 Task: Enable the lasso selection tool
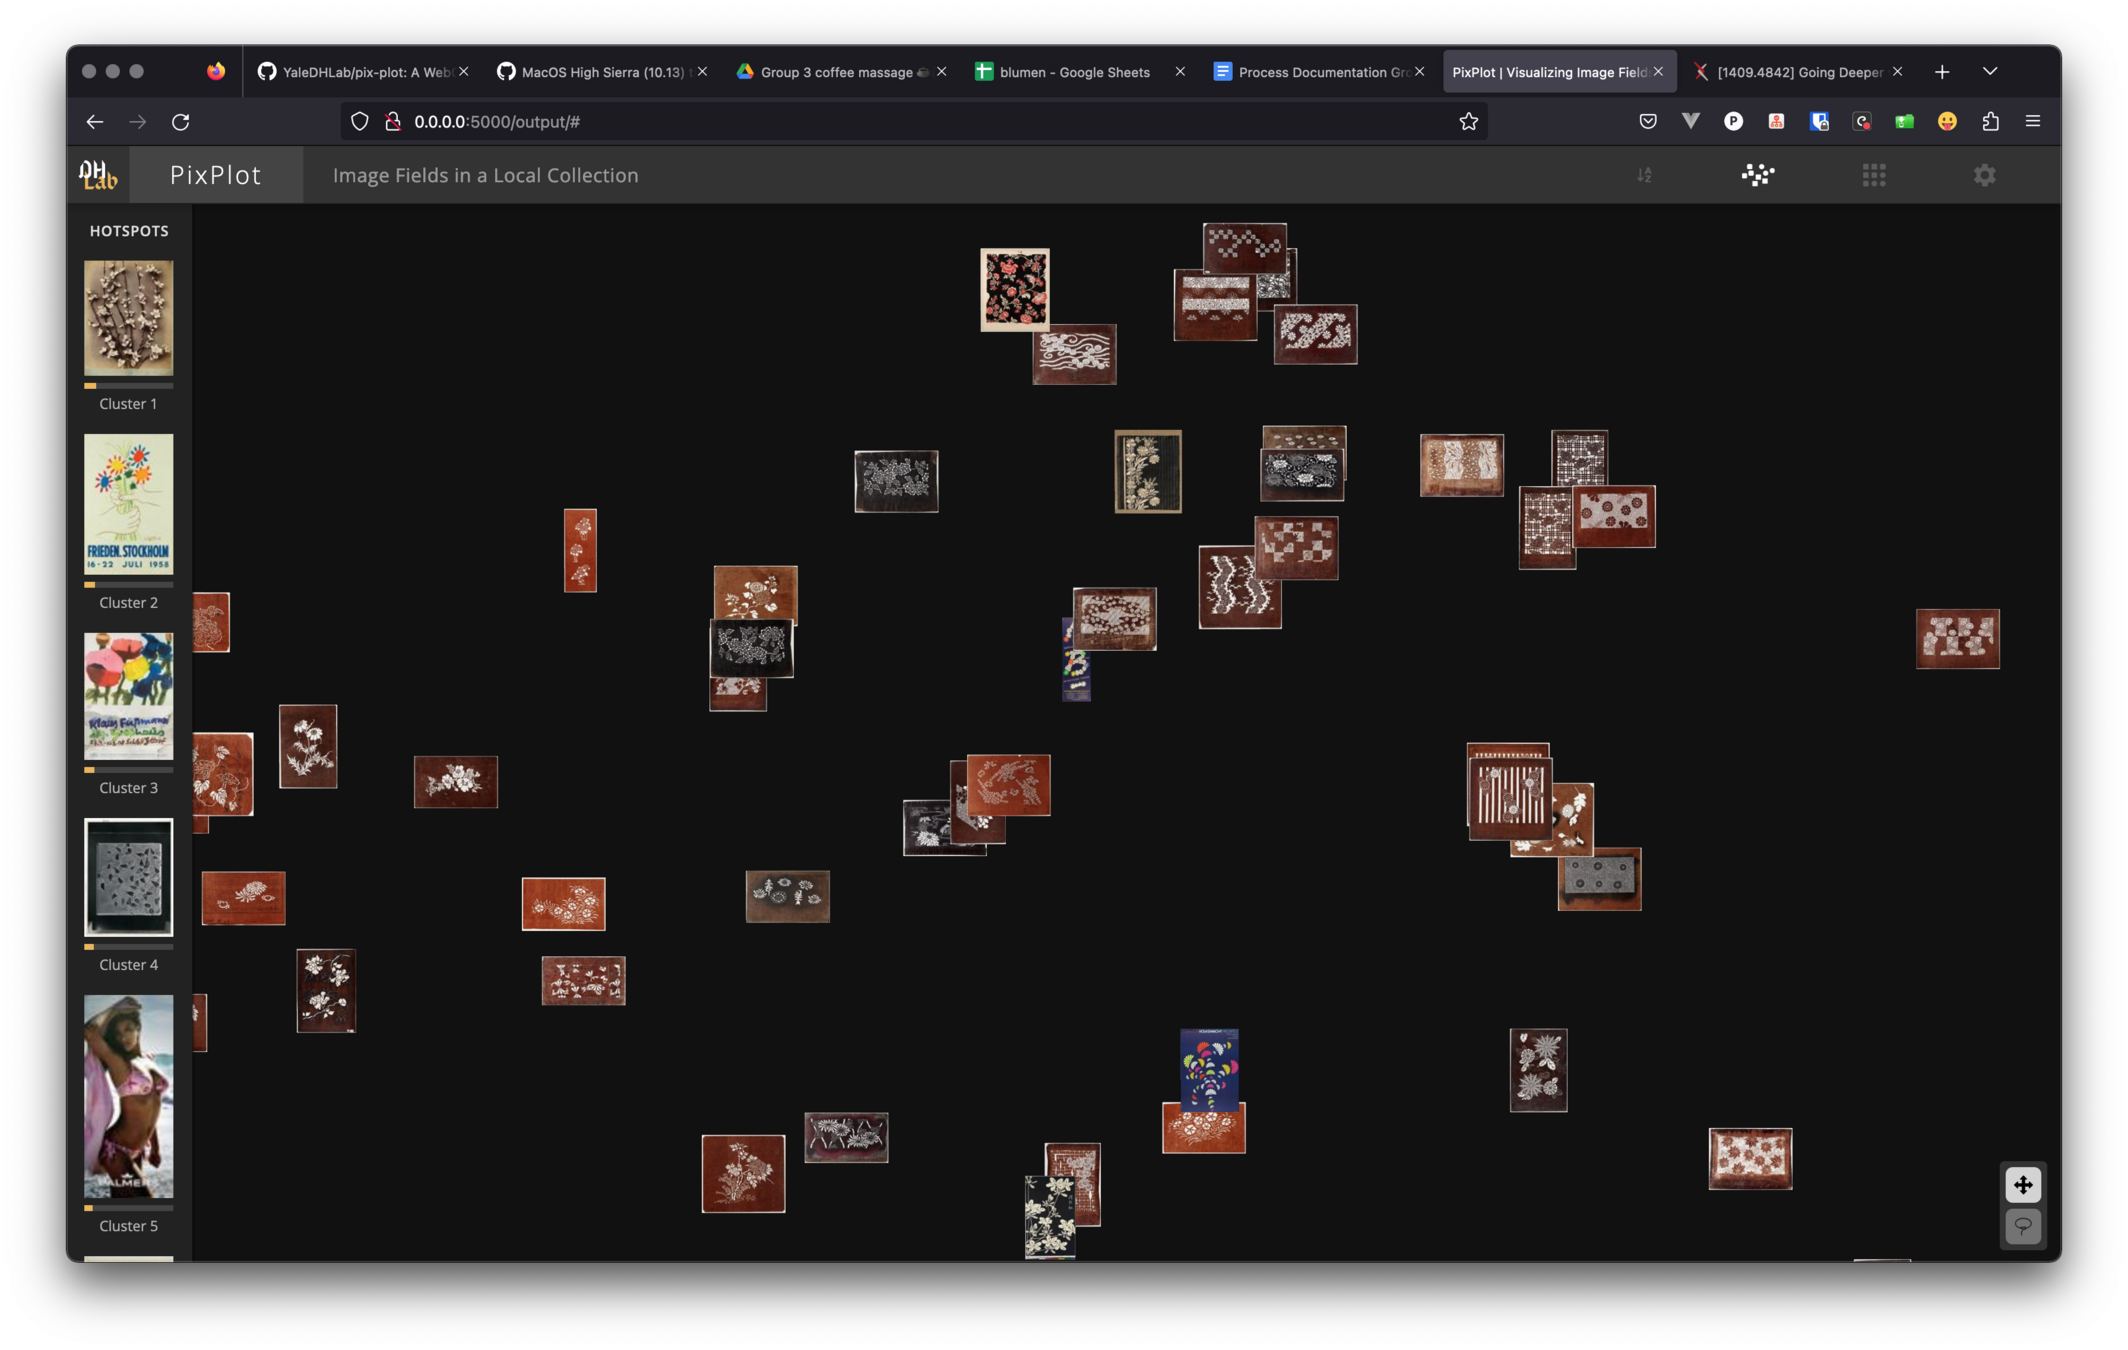pos(2022,1226)
